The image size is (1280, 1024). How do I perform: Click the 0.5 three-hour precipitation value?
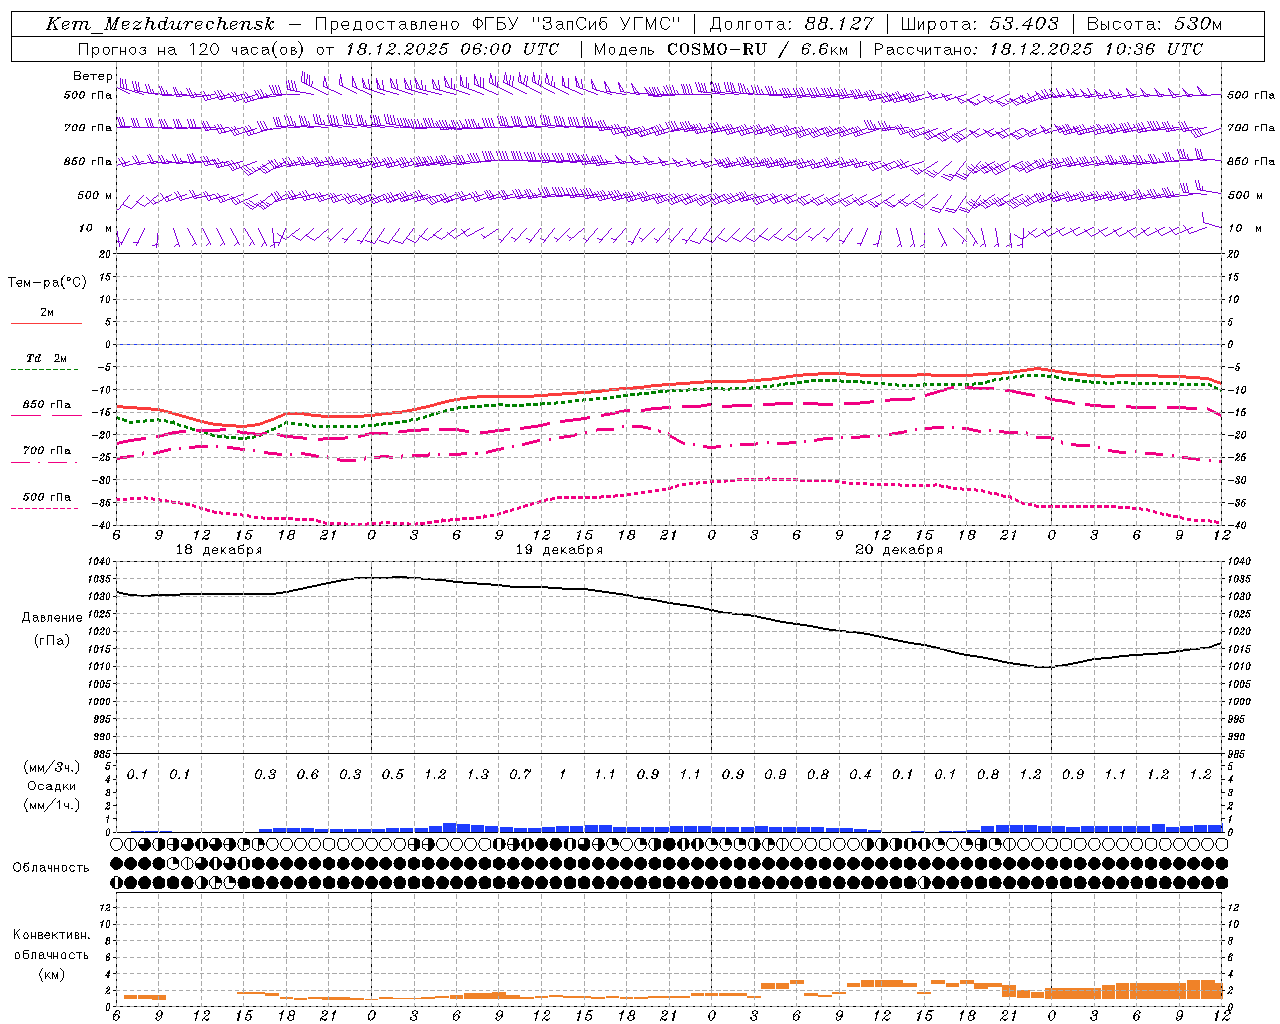393,775
